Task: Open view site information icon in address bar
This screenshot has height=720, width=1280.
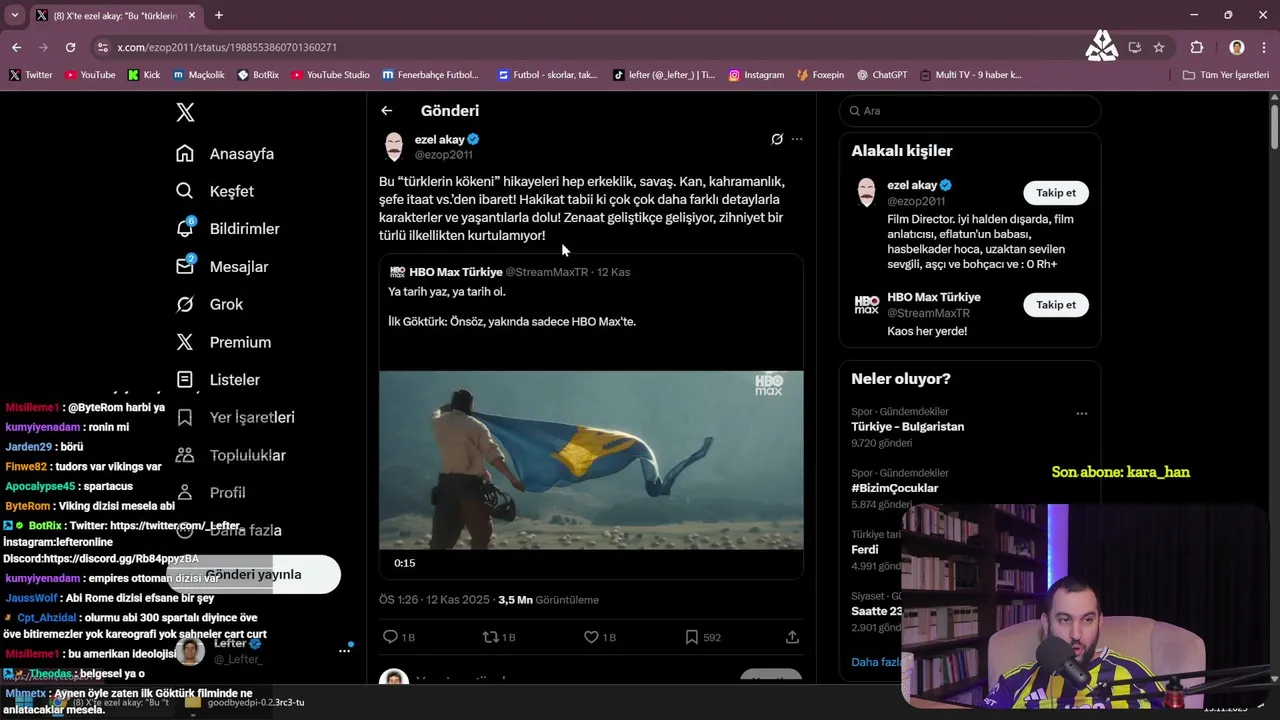Action: [103, 47]
